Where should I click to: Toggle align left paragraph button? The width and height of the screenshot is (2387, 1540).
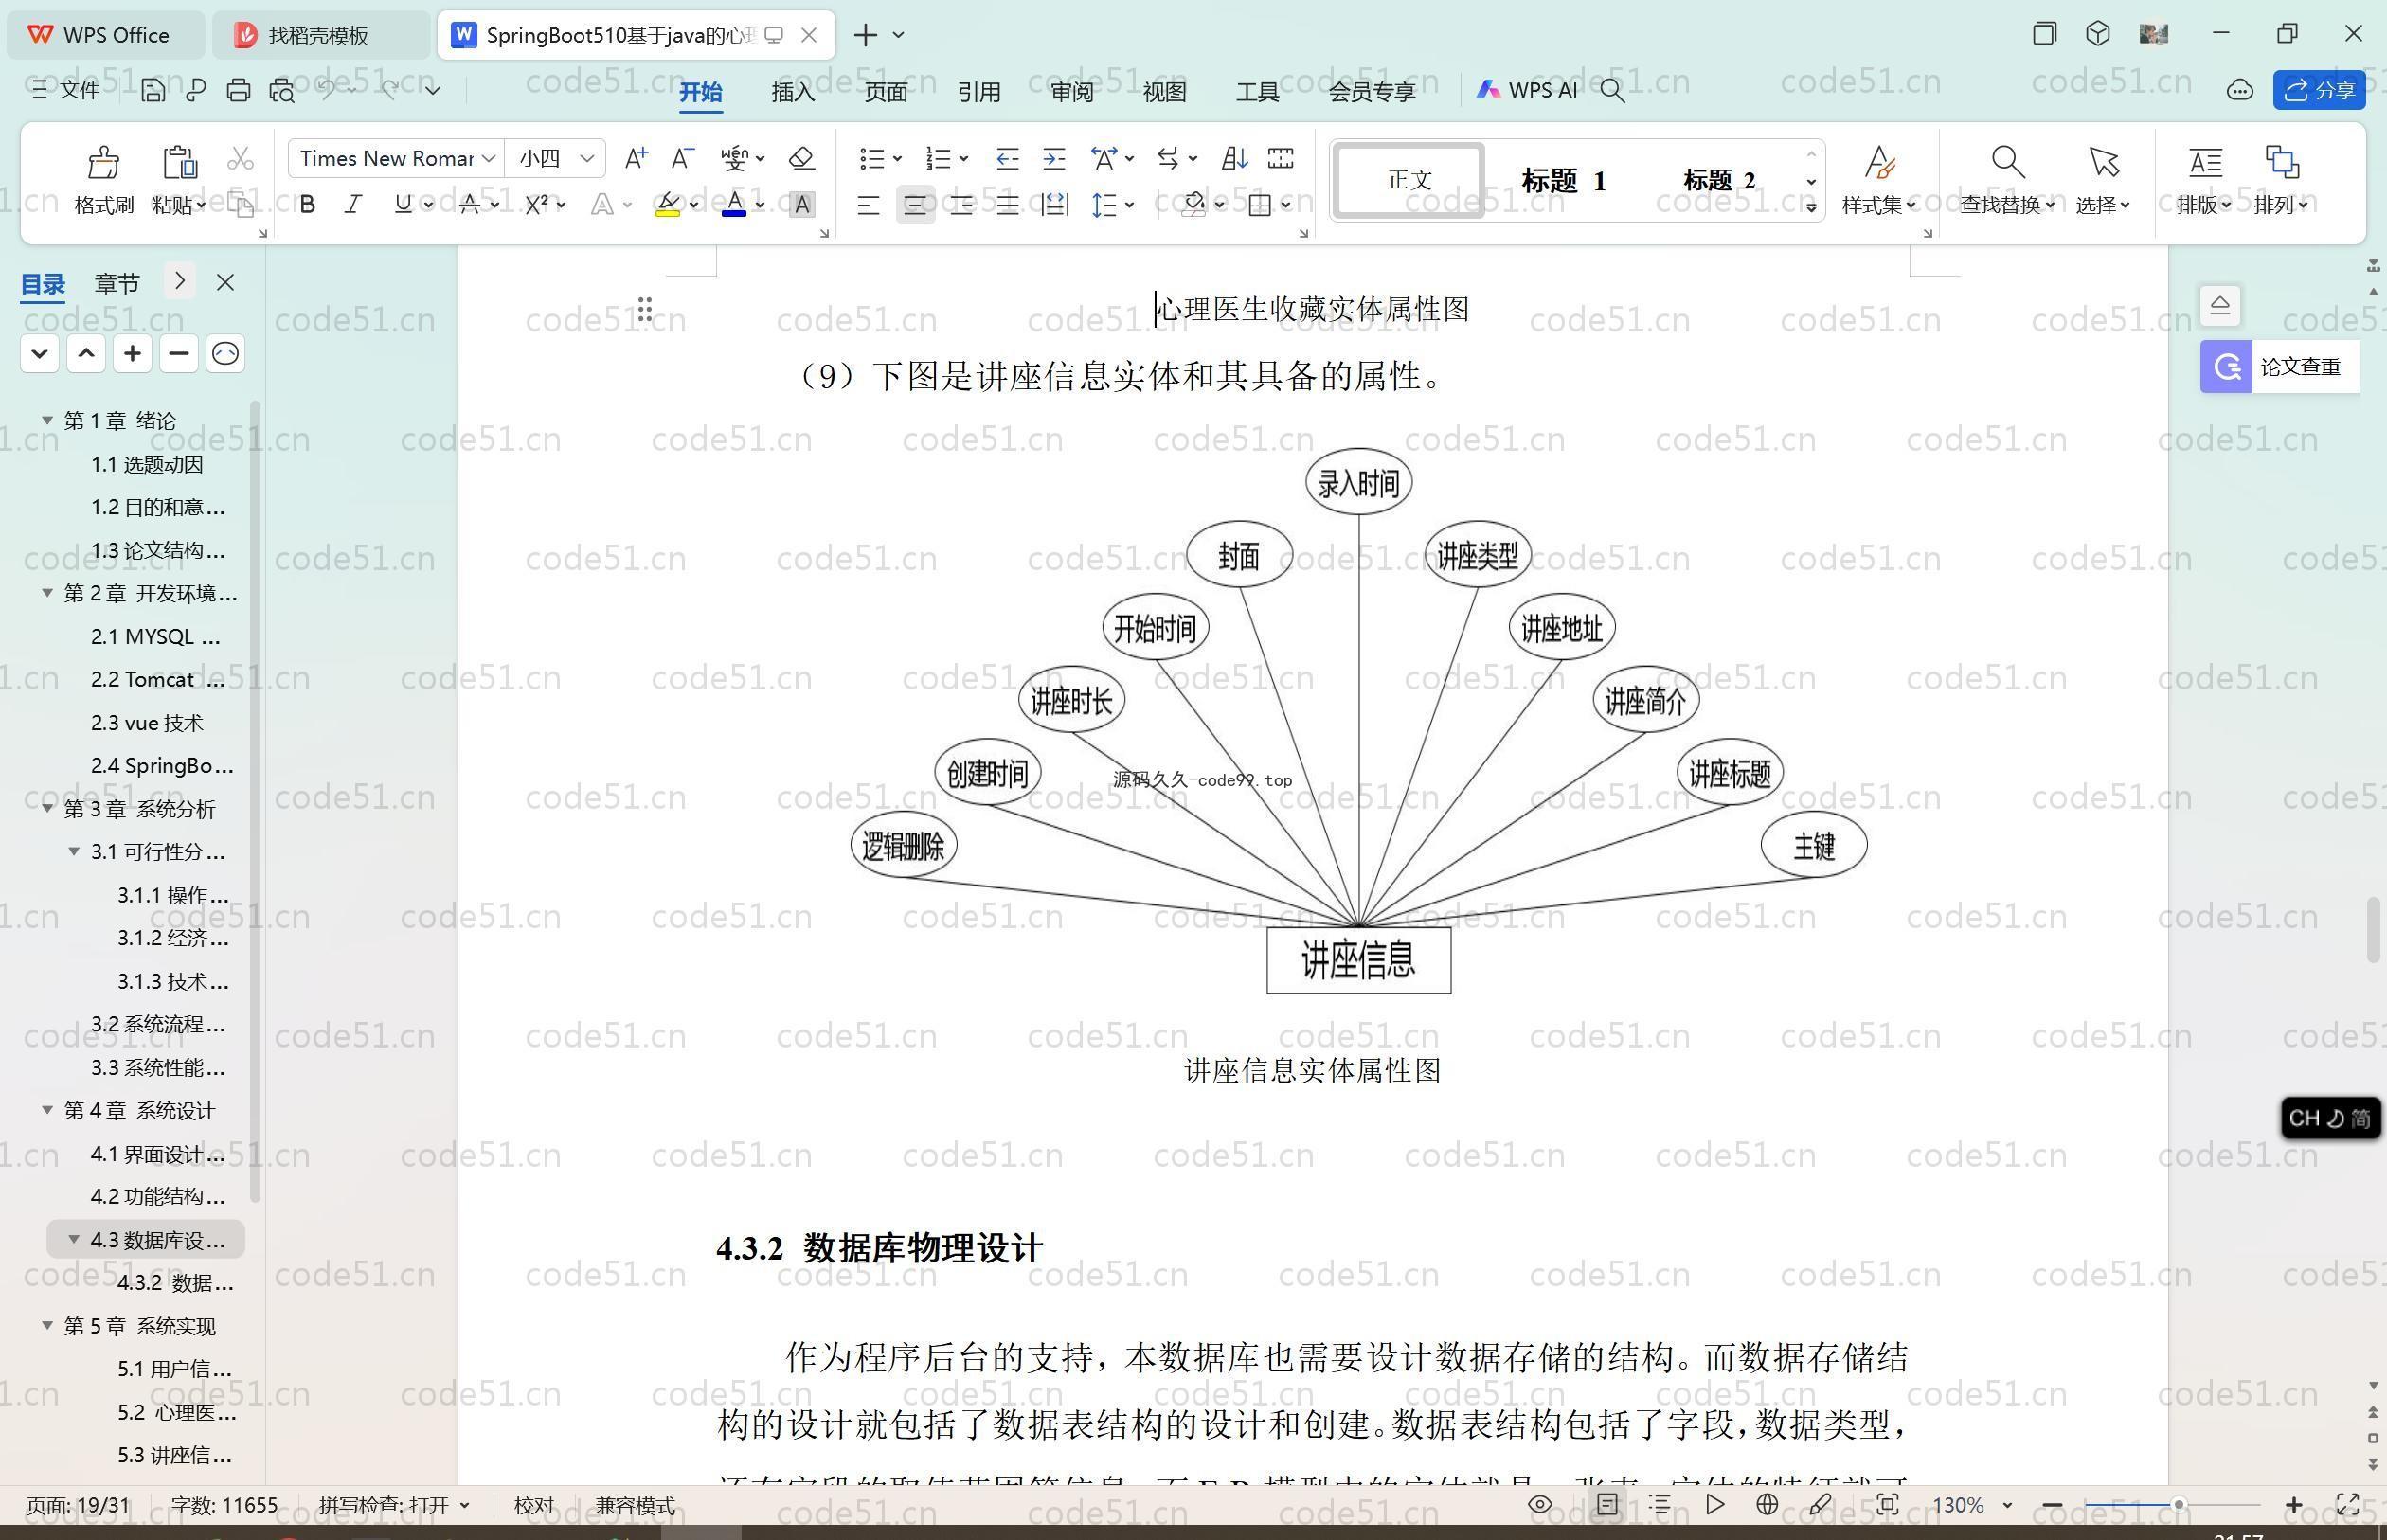[x=868, y=205]
